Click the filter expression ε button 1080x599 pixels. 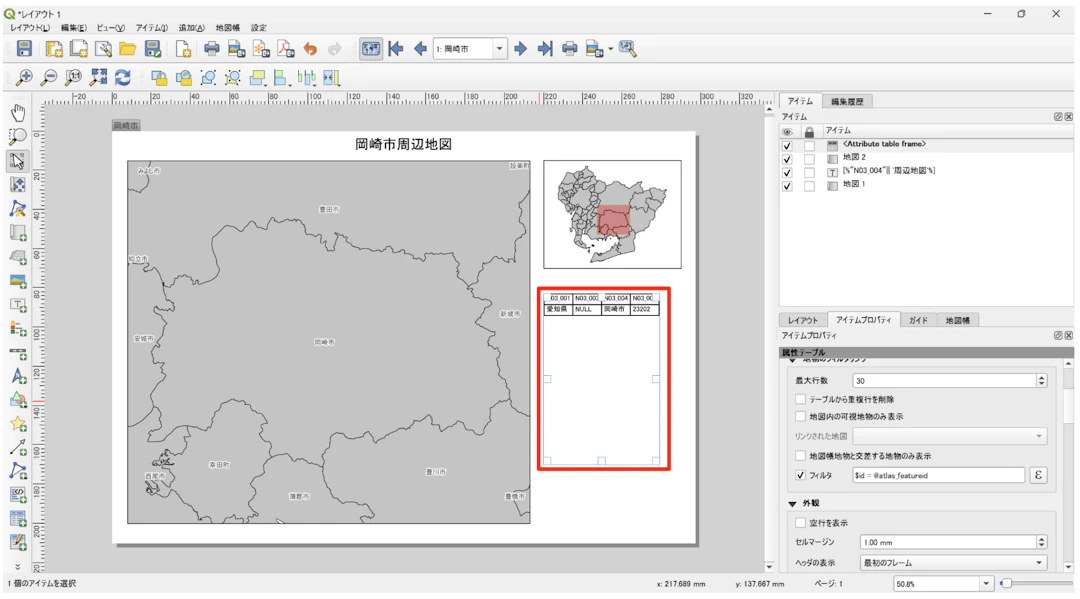click(1038, 476)
